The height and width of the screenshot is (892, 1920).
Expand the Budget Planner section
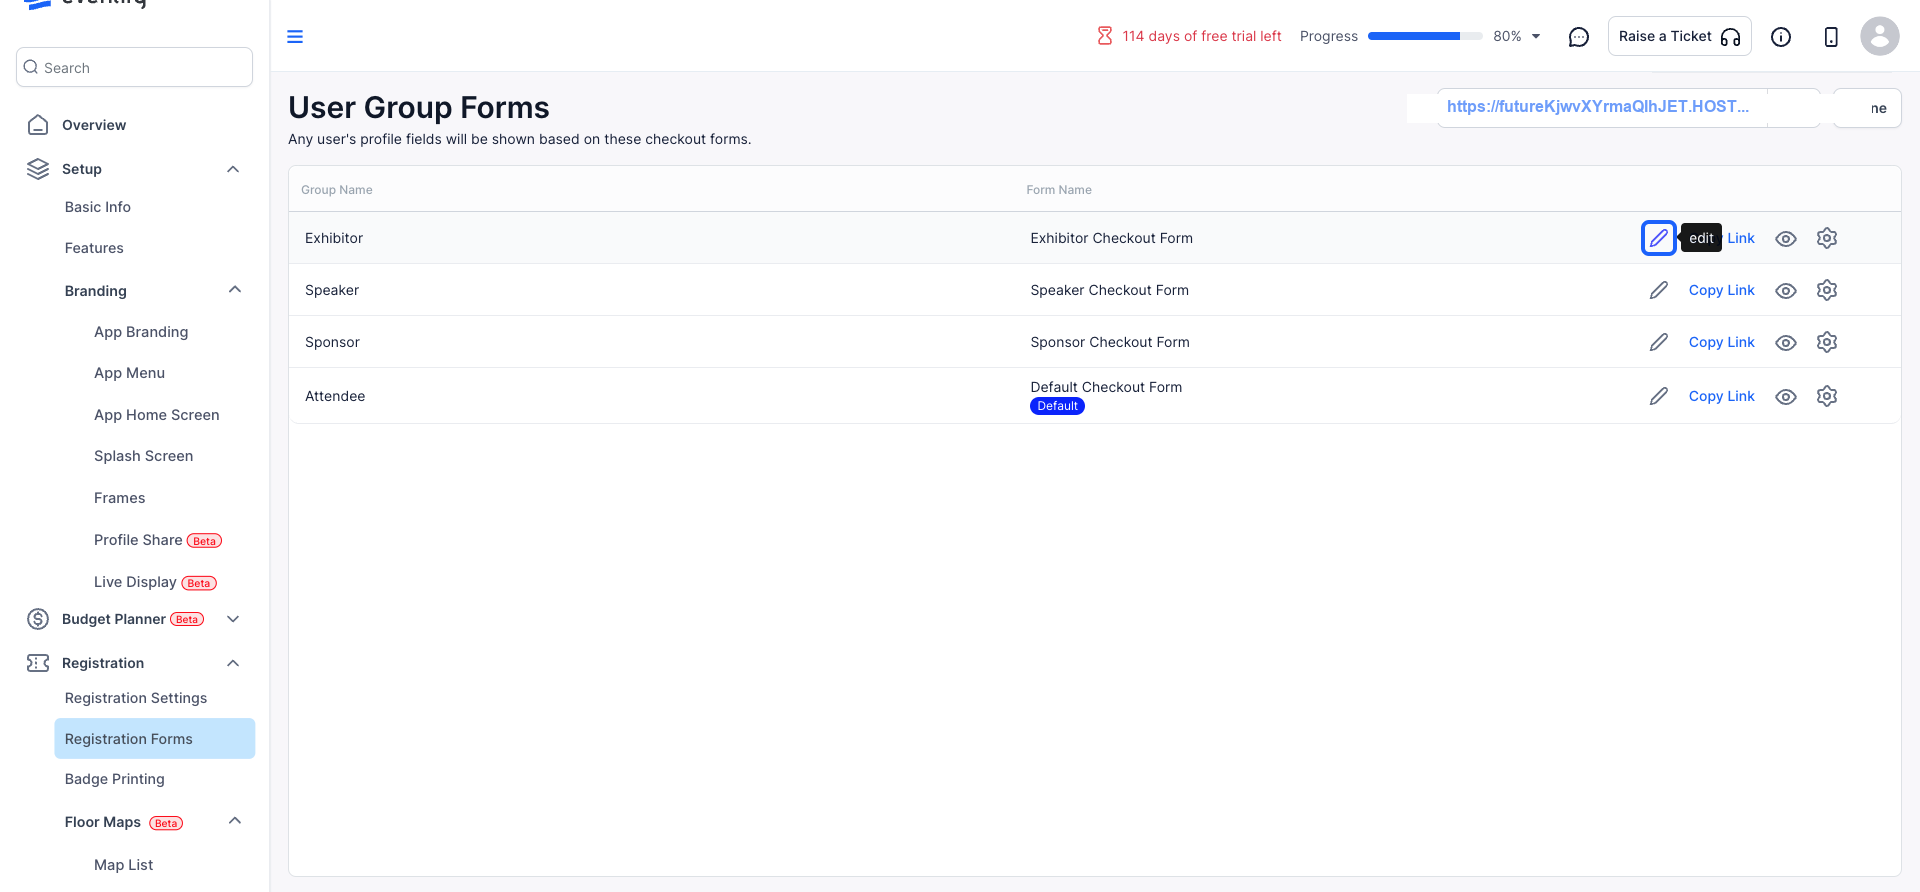click(233, 619)
